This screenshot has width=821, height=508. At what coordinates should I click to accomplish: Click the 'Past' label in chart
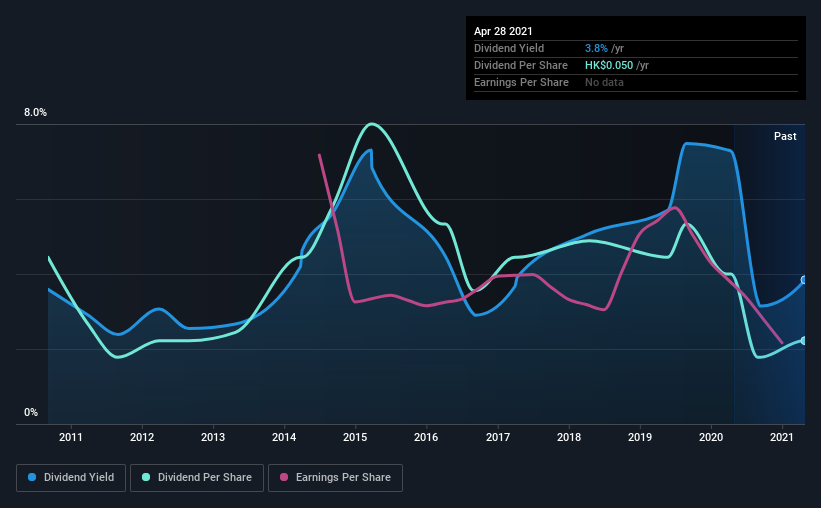tap(785, 136)
